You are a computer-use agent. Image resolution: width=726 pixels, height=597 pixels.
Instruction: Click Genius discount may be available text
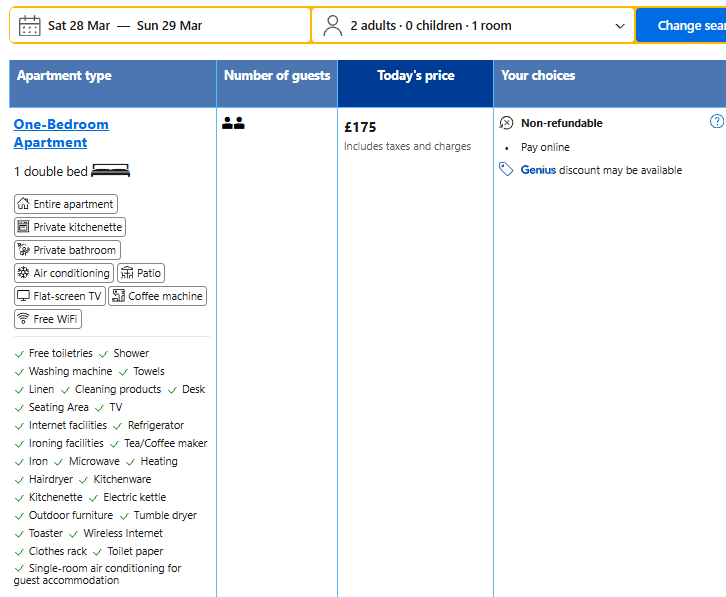(601, 170)
